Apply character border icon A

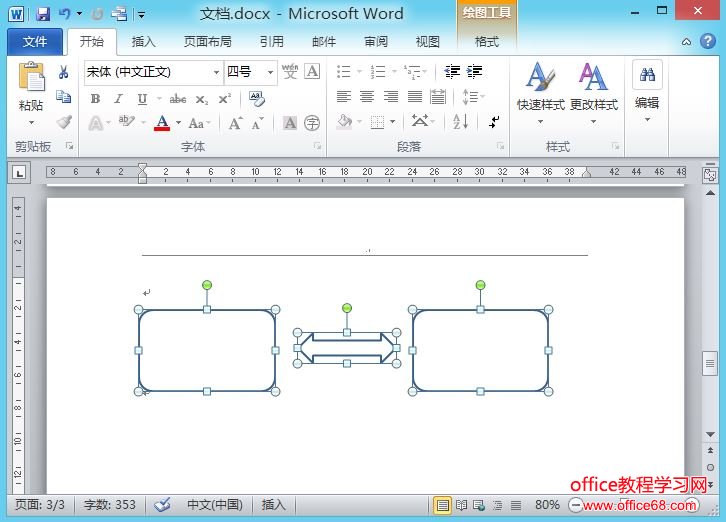313,72
